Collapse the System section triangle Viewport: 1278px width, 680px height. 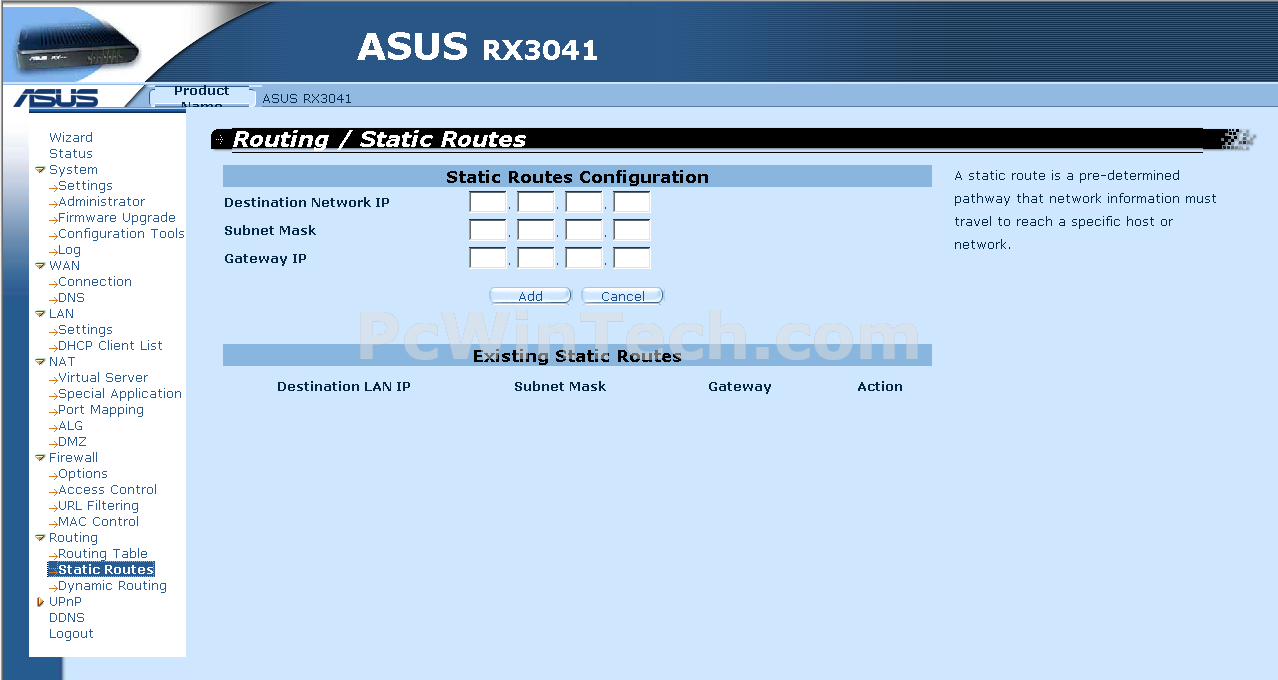coord(40,170)
